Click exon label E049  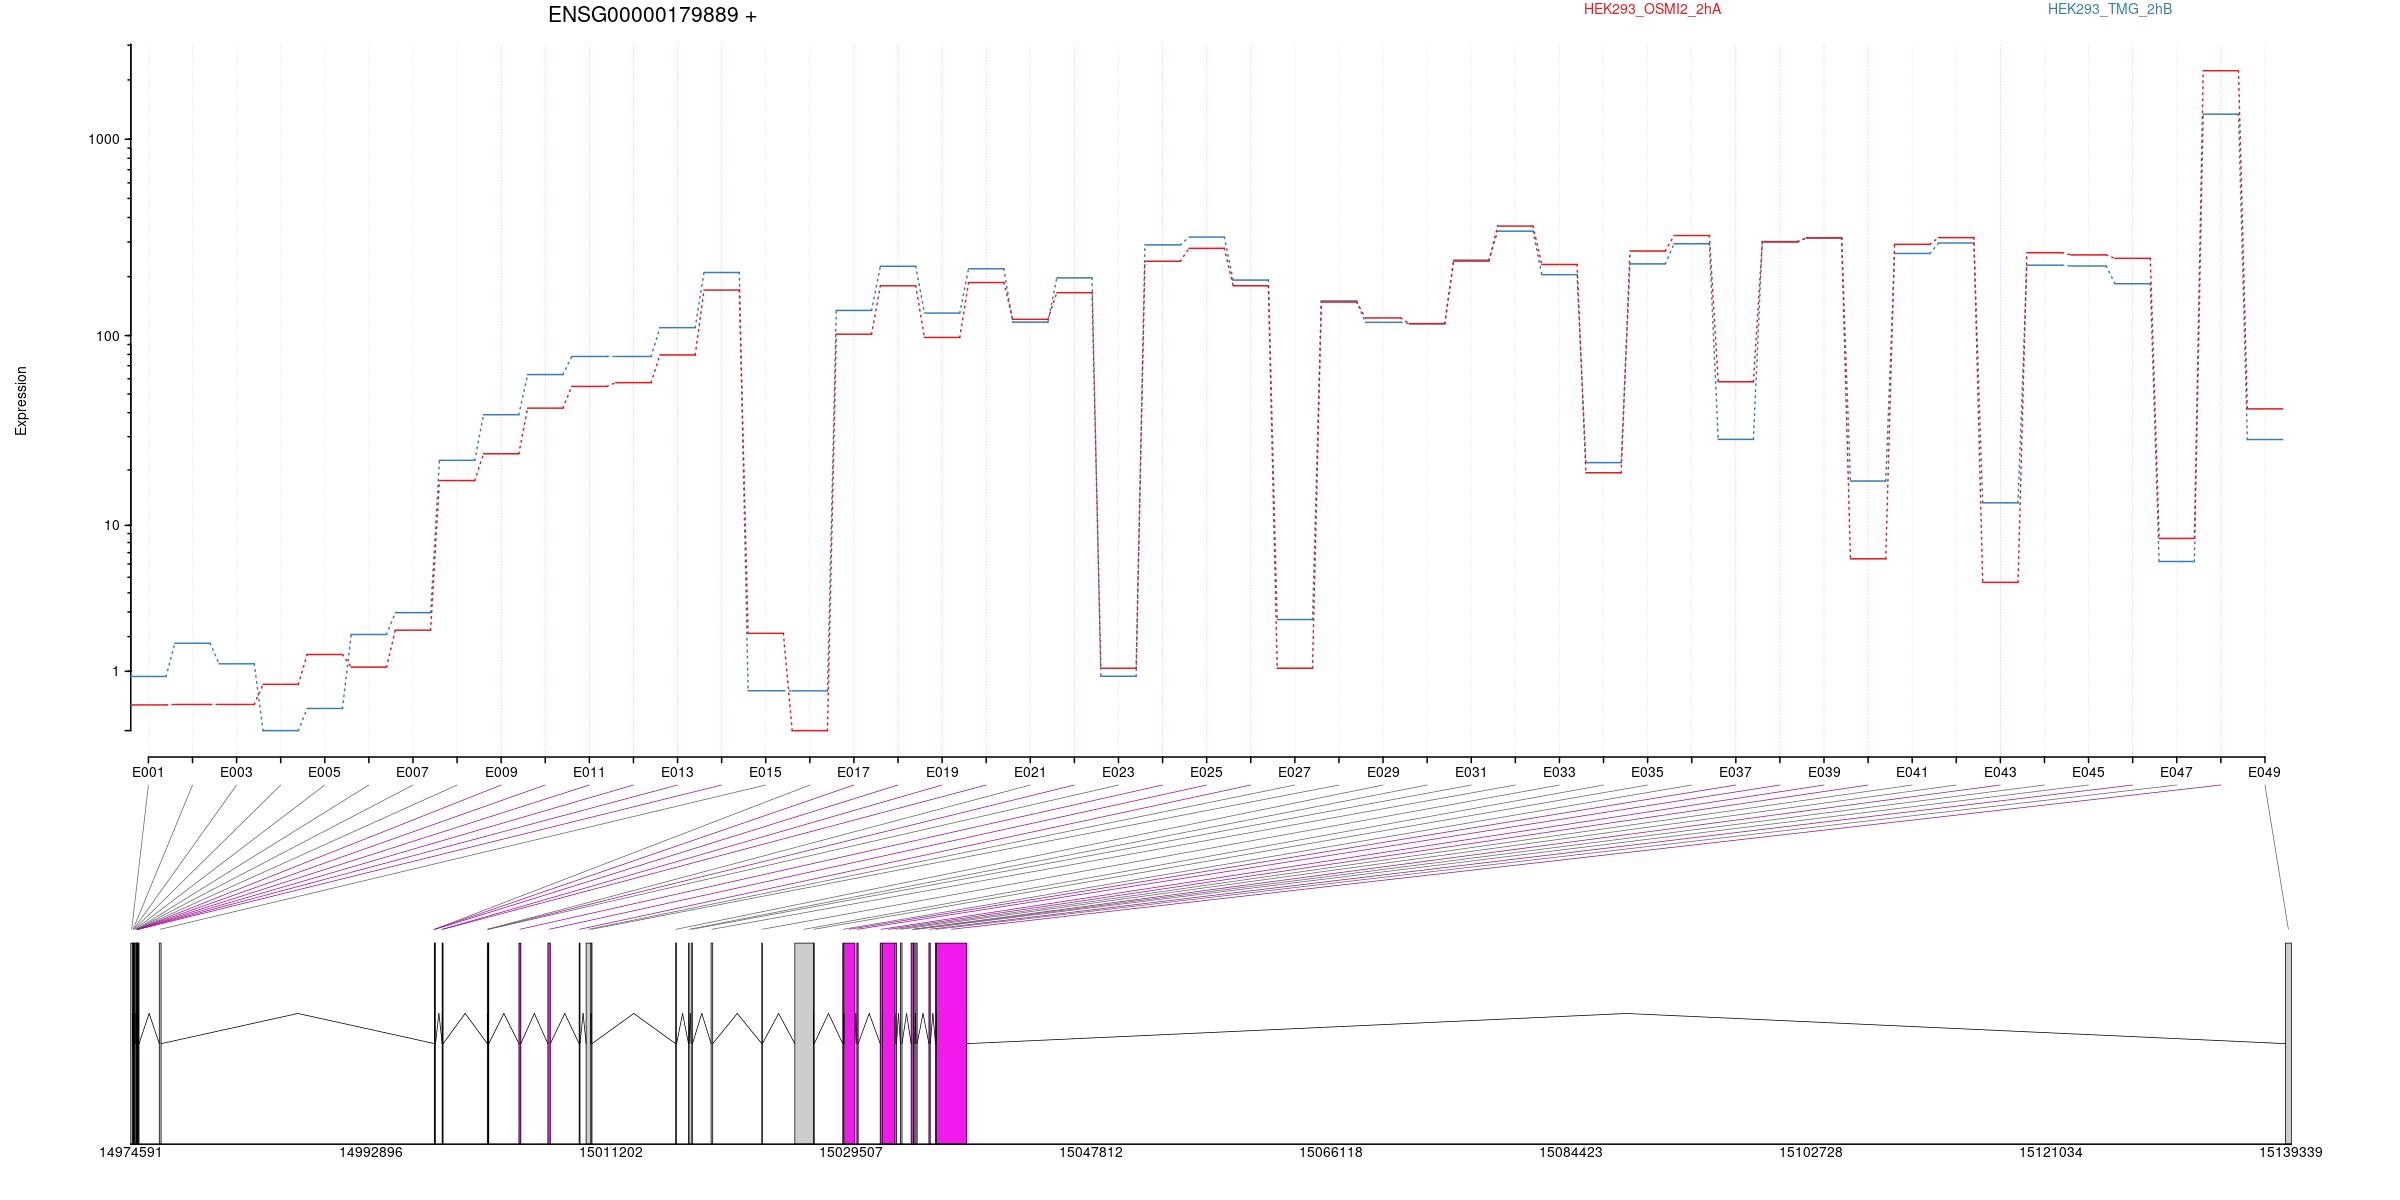pos(2264,772)
